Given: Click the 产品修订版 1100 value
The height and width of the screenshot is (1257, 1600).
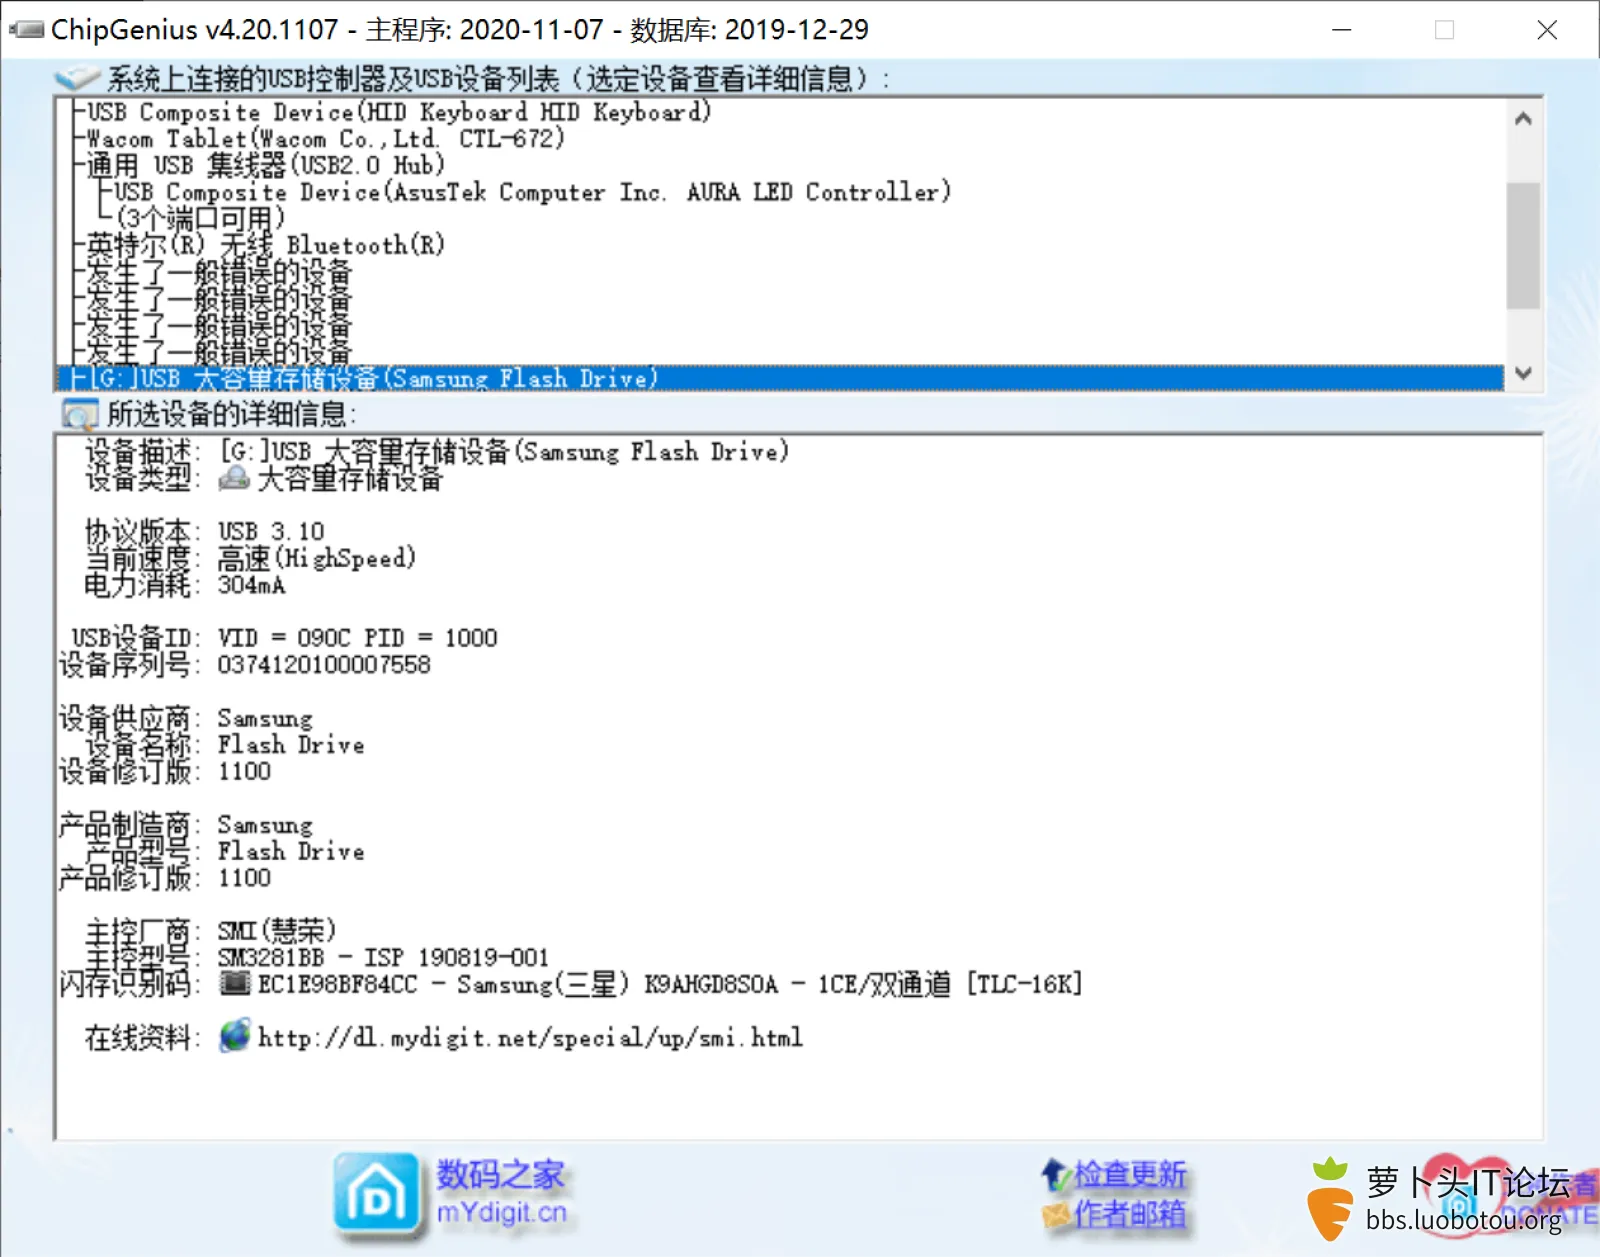Looking at the screenshot, I should tap(244, 878).
